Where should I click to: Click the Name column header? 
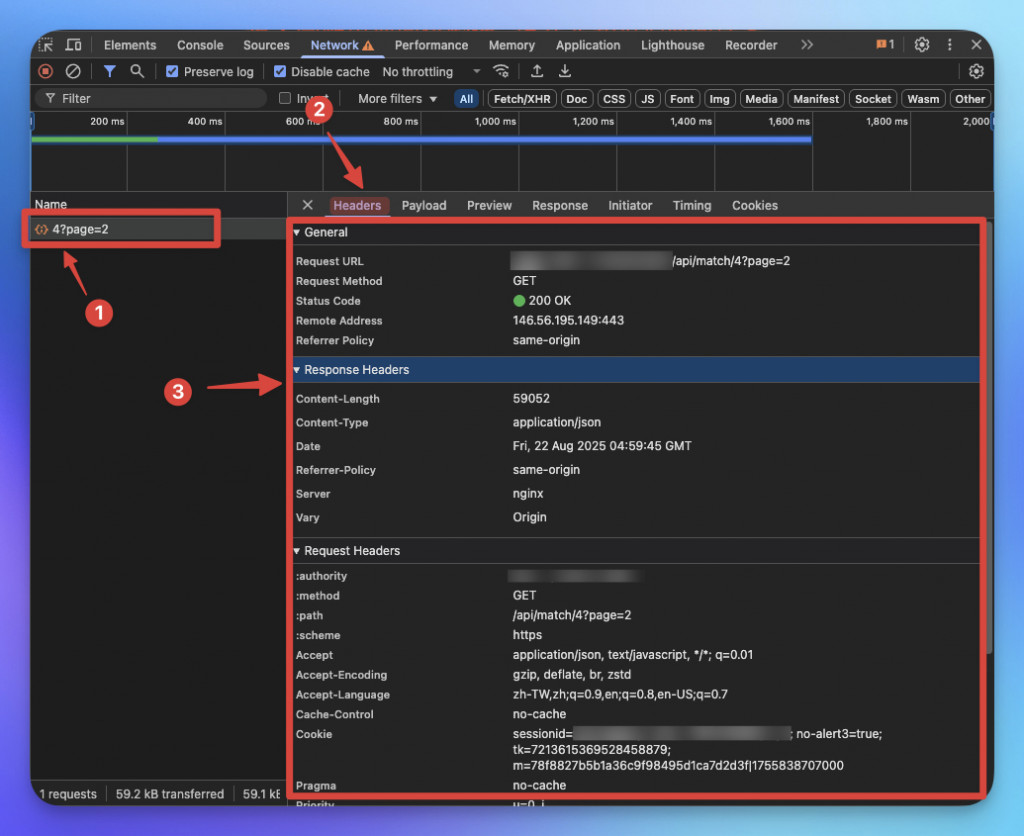51,204
